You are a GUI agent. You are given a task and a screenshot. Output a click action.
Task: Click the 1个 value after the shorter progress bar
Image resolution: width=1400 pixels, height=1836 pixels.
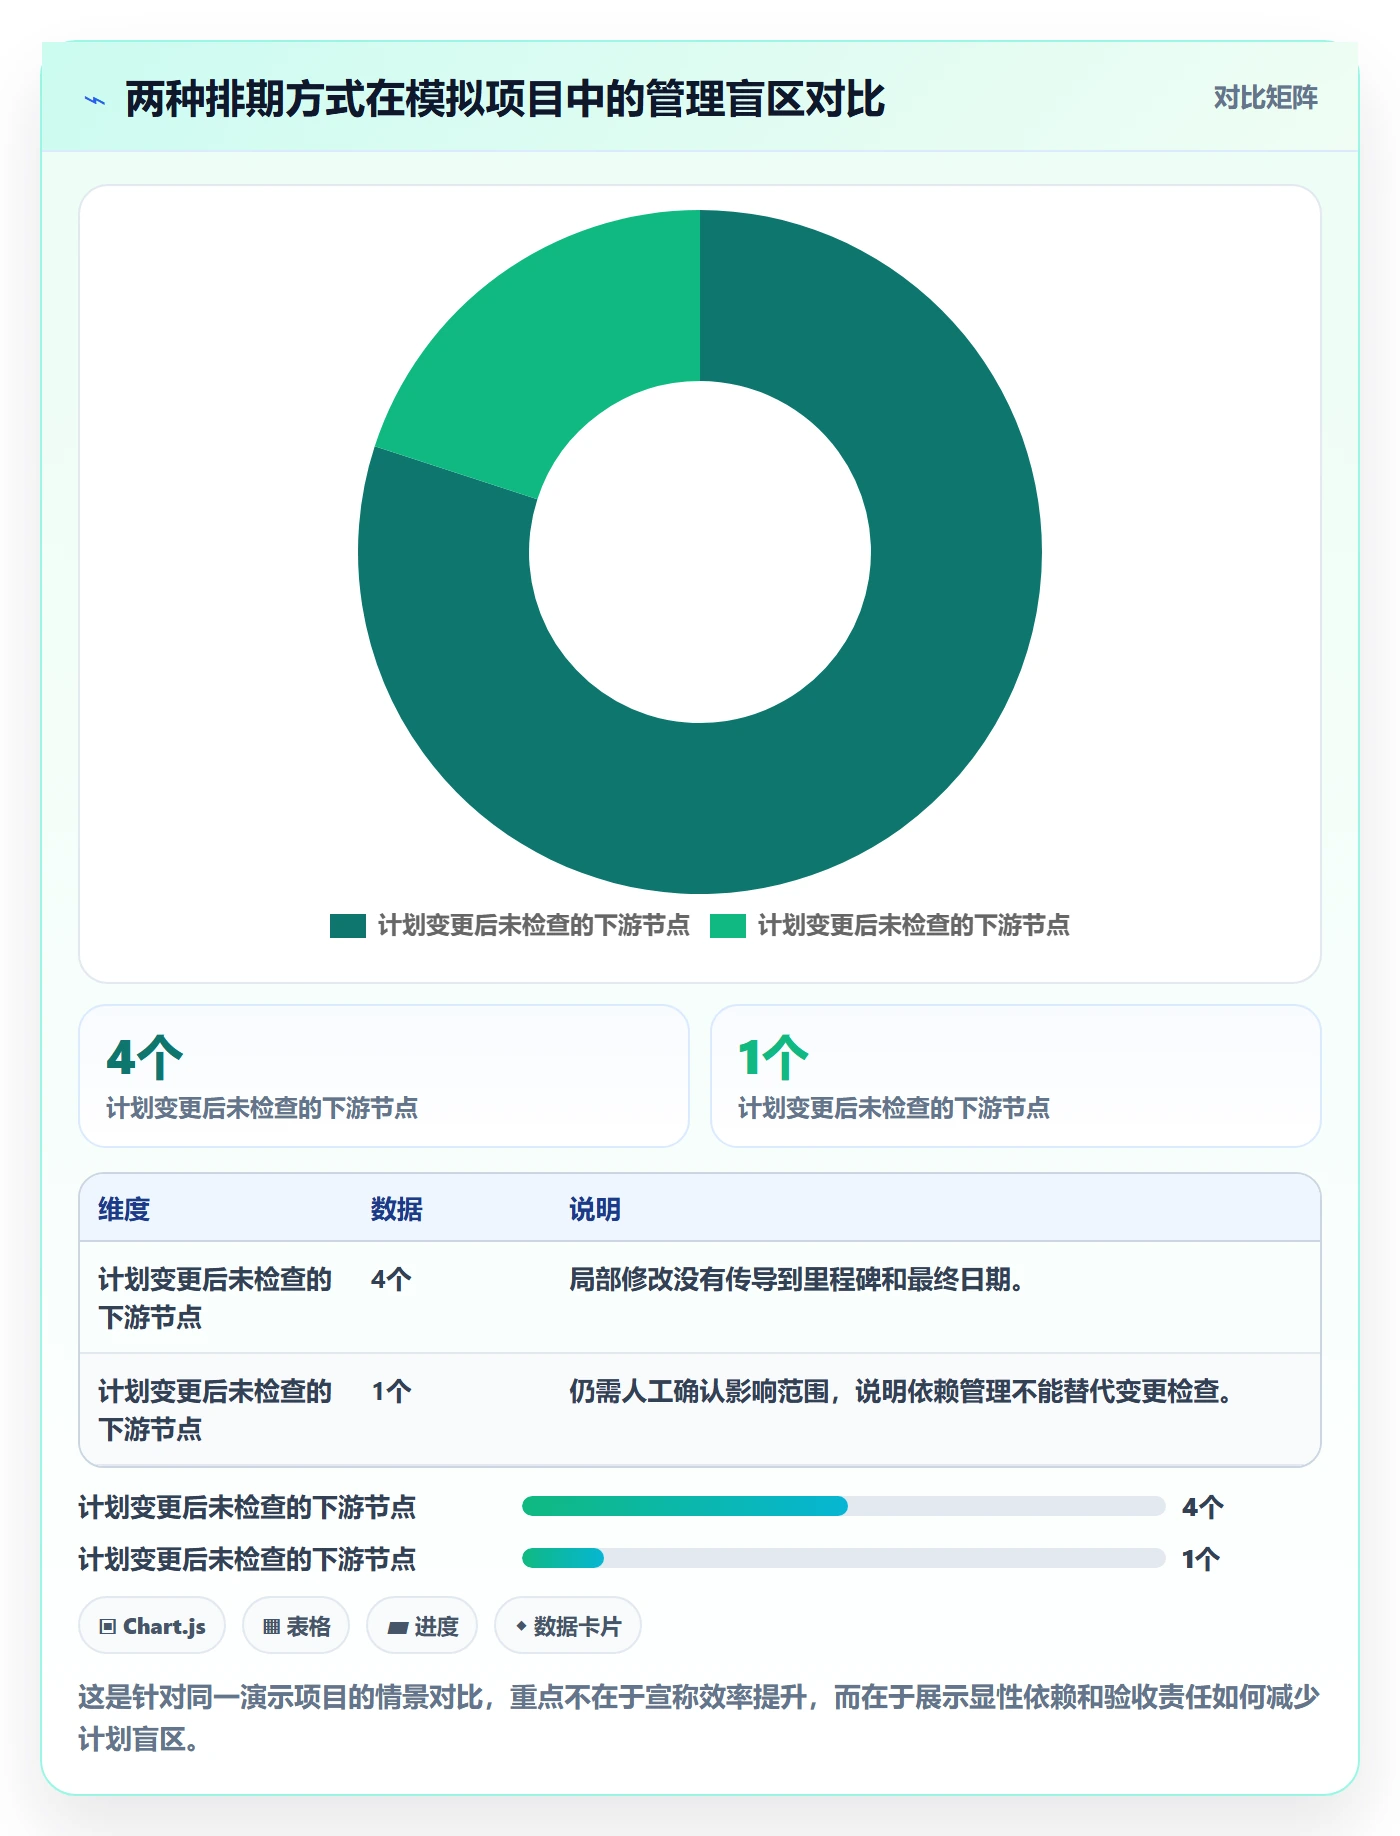(x=1201, y=1559)
